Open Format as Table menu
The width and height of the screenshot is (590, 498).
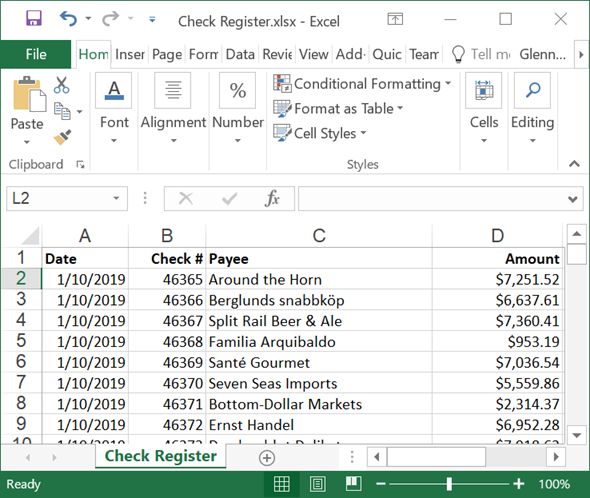pyautogui.click(x=338, y=108)
